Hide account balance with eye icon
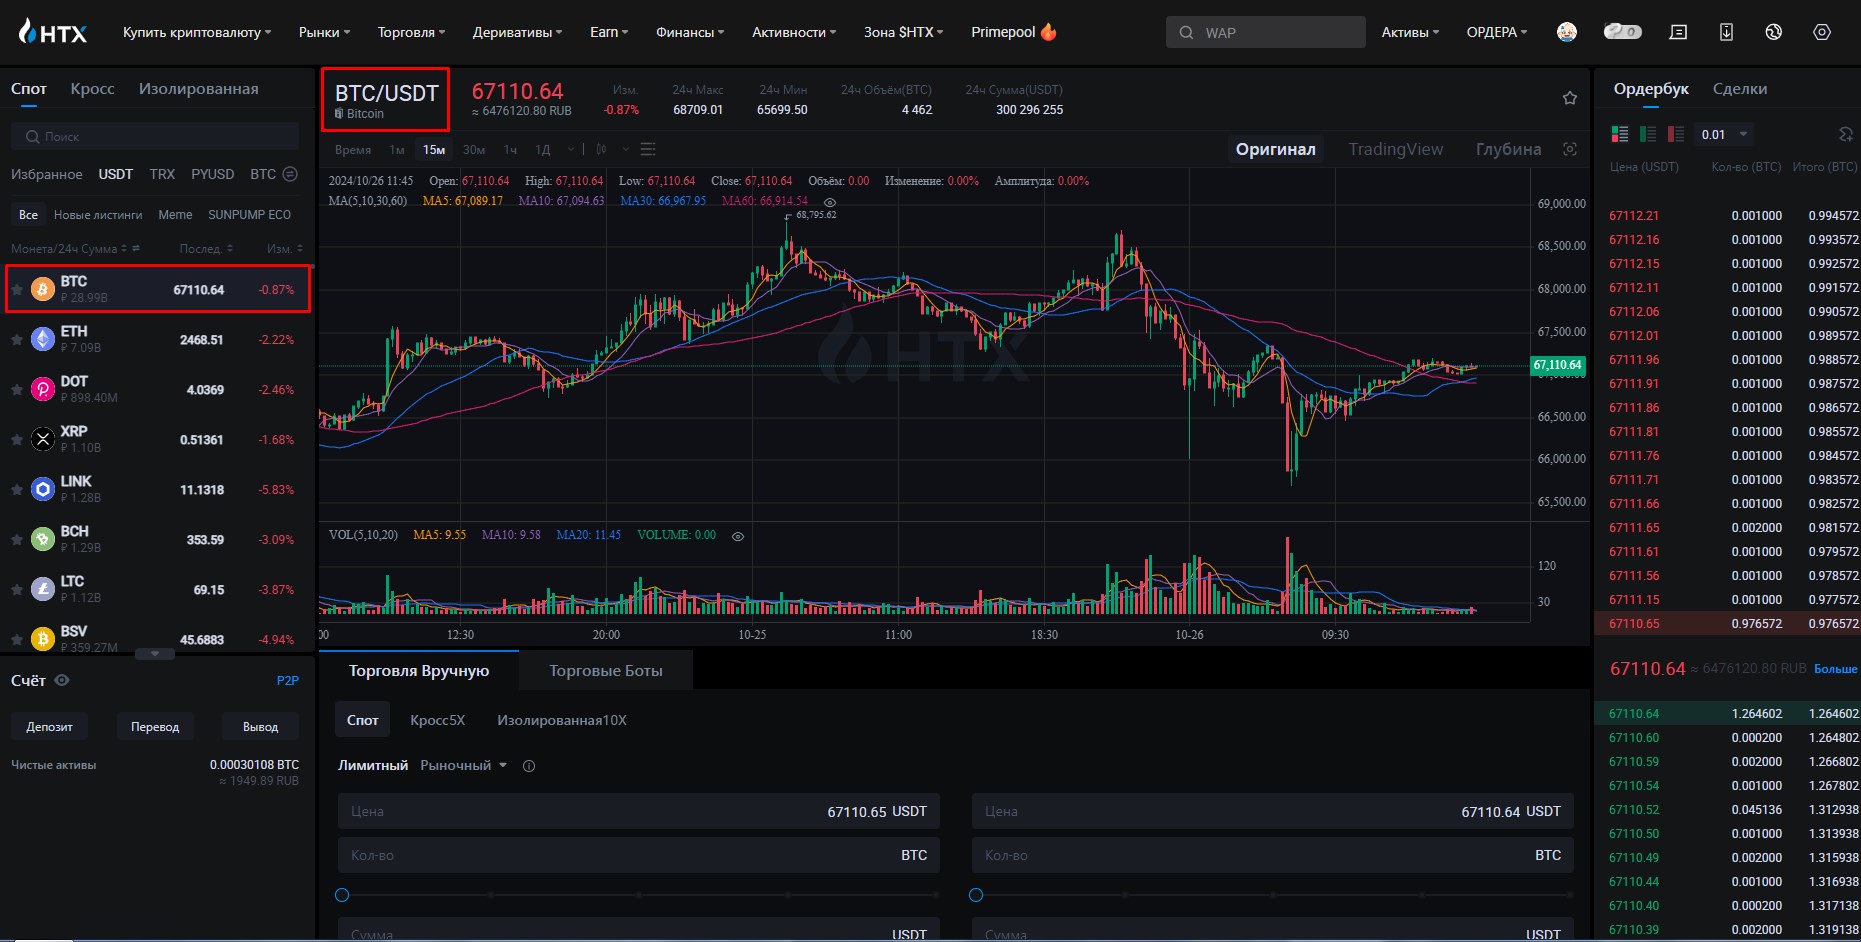 pos(62,680)
